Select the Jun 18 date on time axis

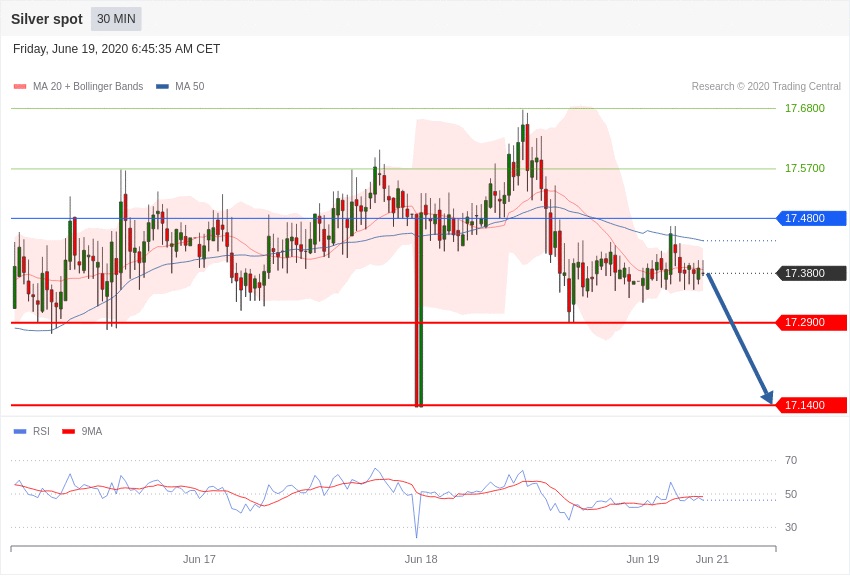pos(421,559)
